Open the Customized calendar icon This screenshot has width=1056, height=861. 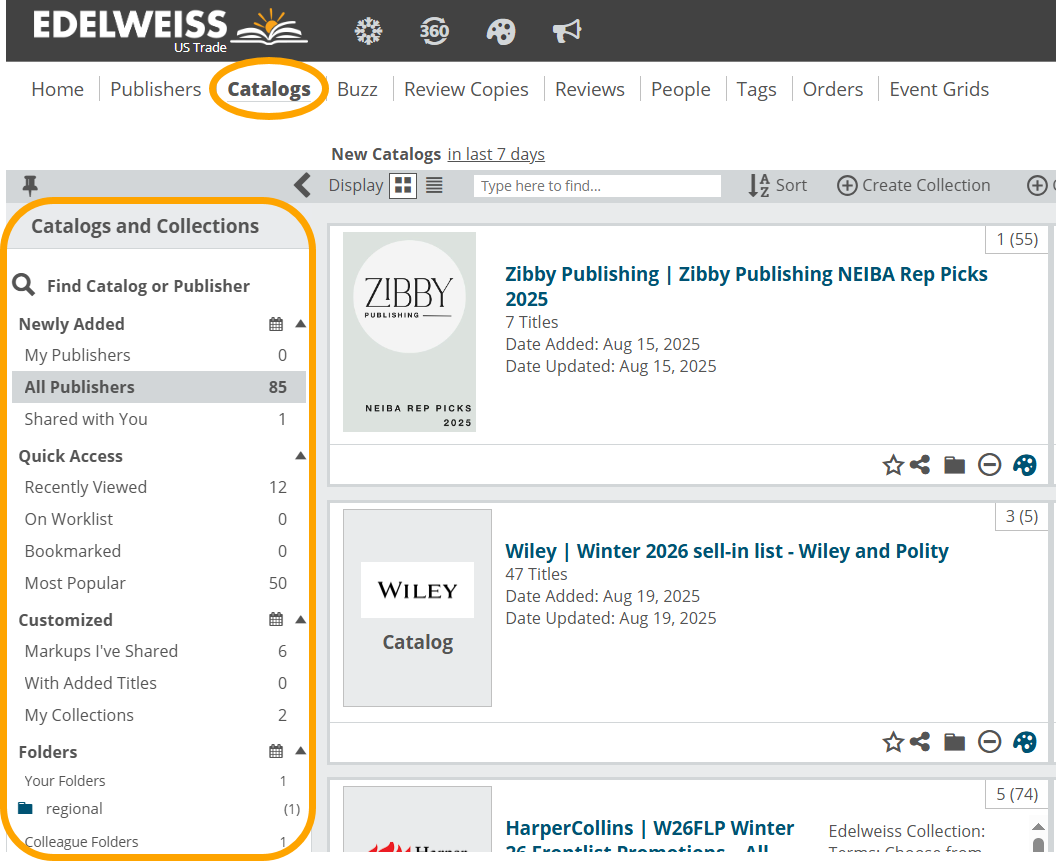click(x=276, y=619)
